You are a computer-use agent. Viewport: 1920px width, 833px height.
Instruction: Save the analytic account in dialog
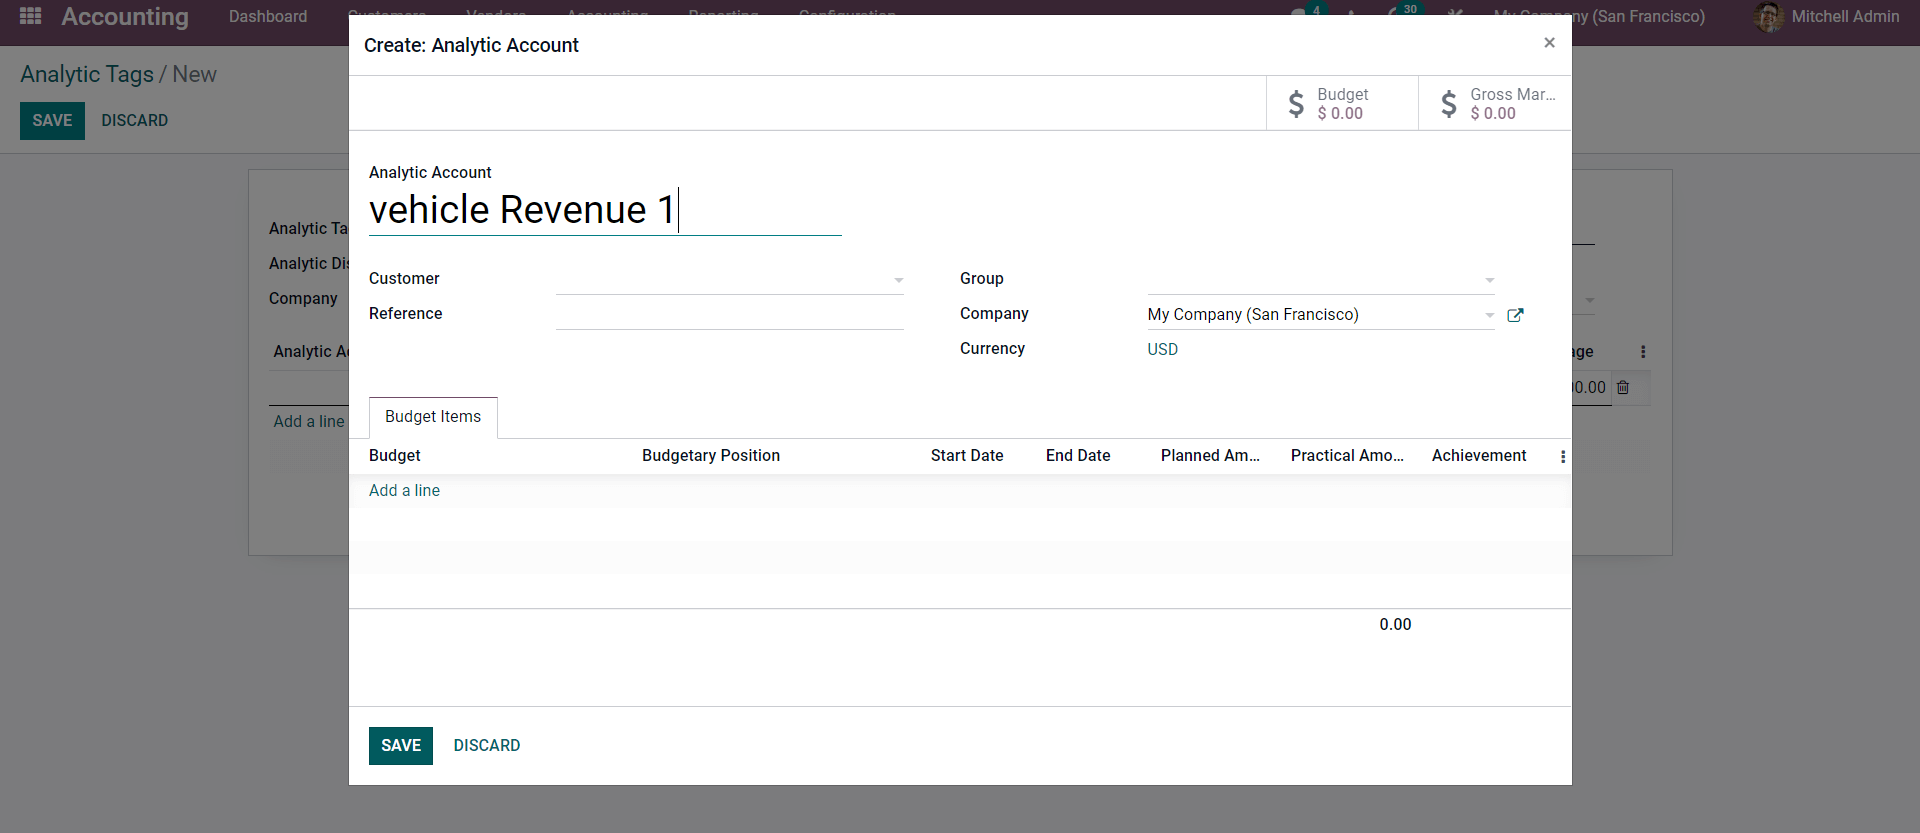401,746
